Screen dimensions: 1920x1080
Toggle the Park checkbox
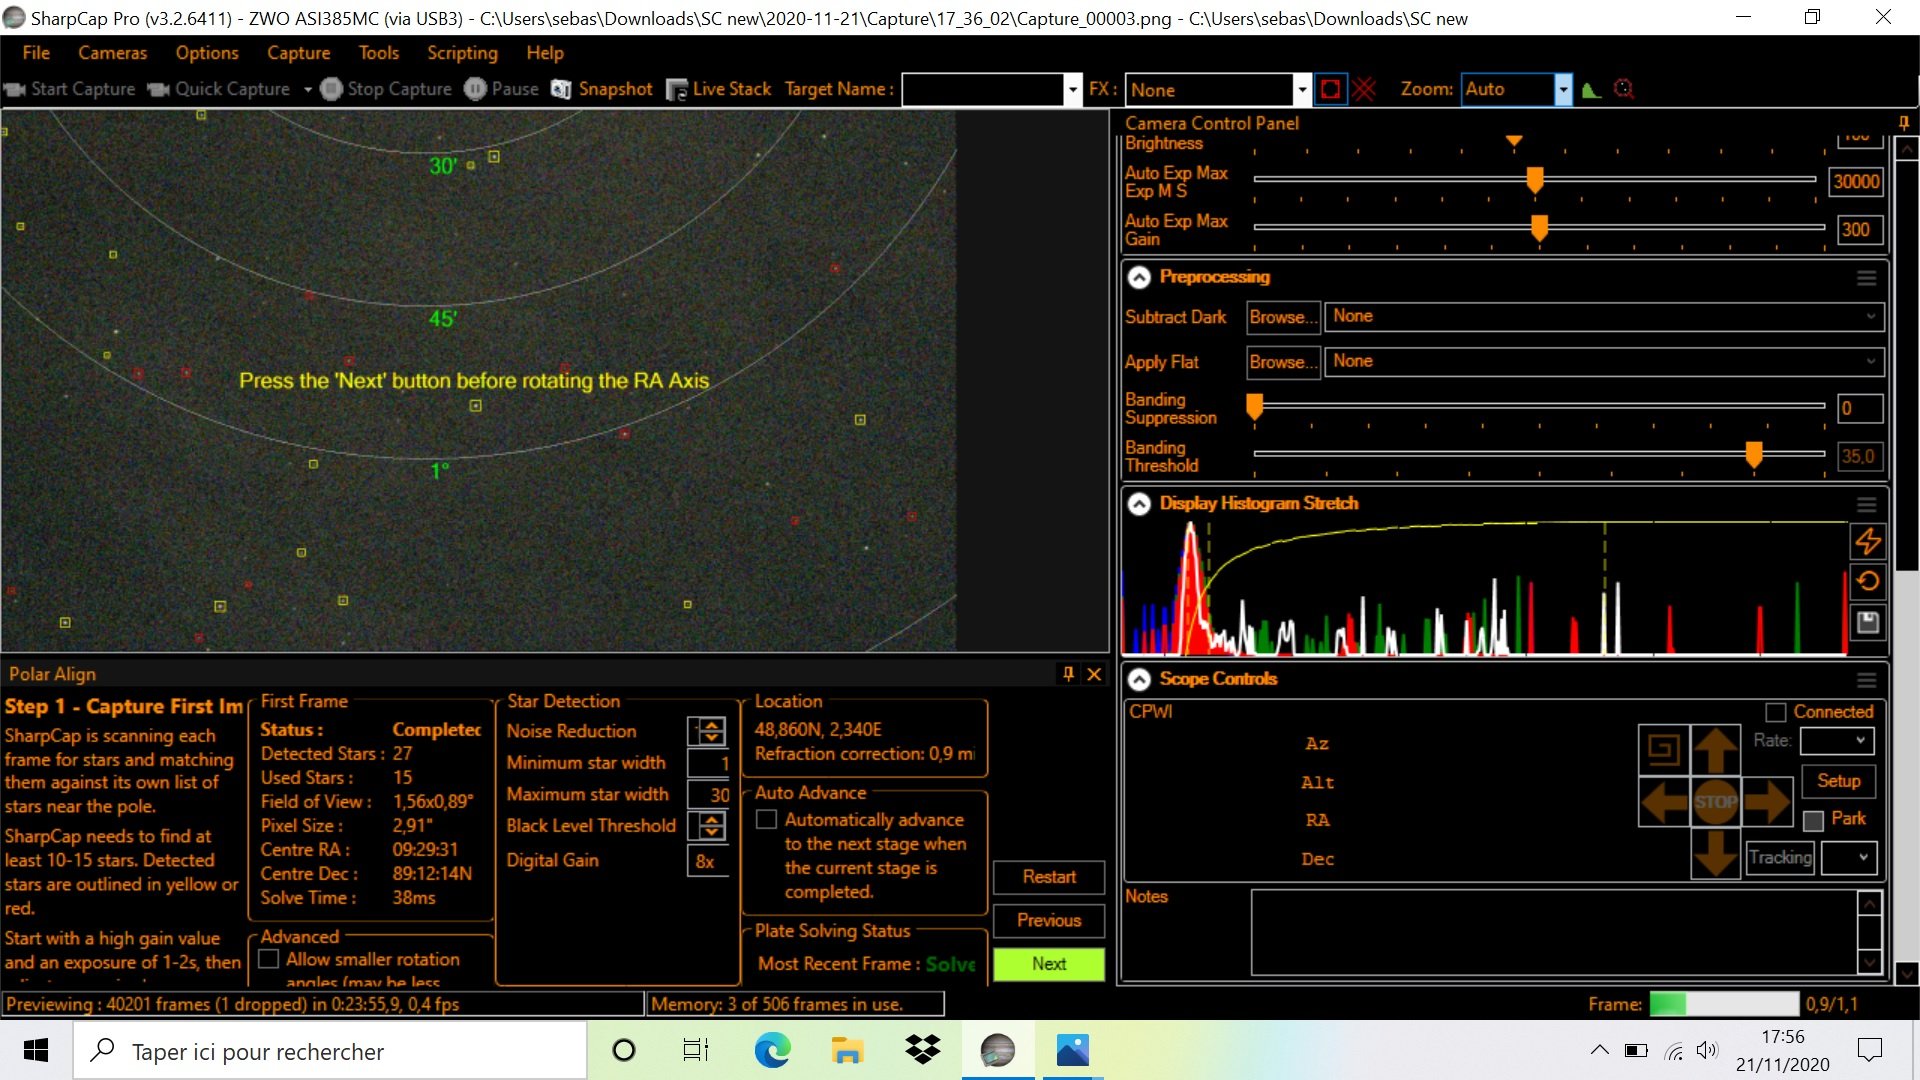click(x=1813, y=820)
